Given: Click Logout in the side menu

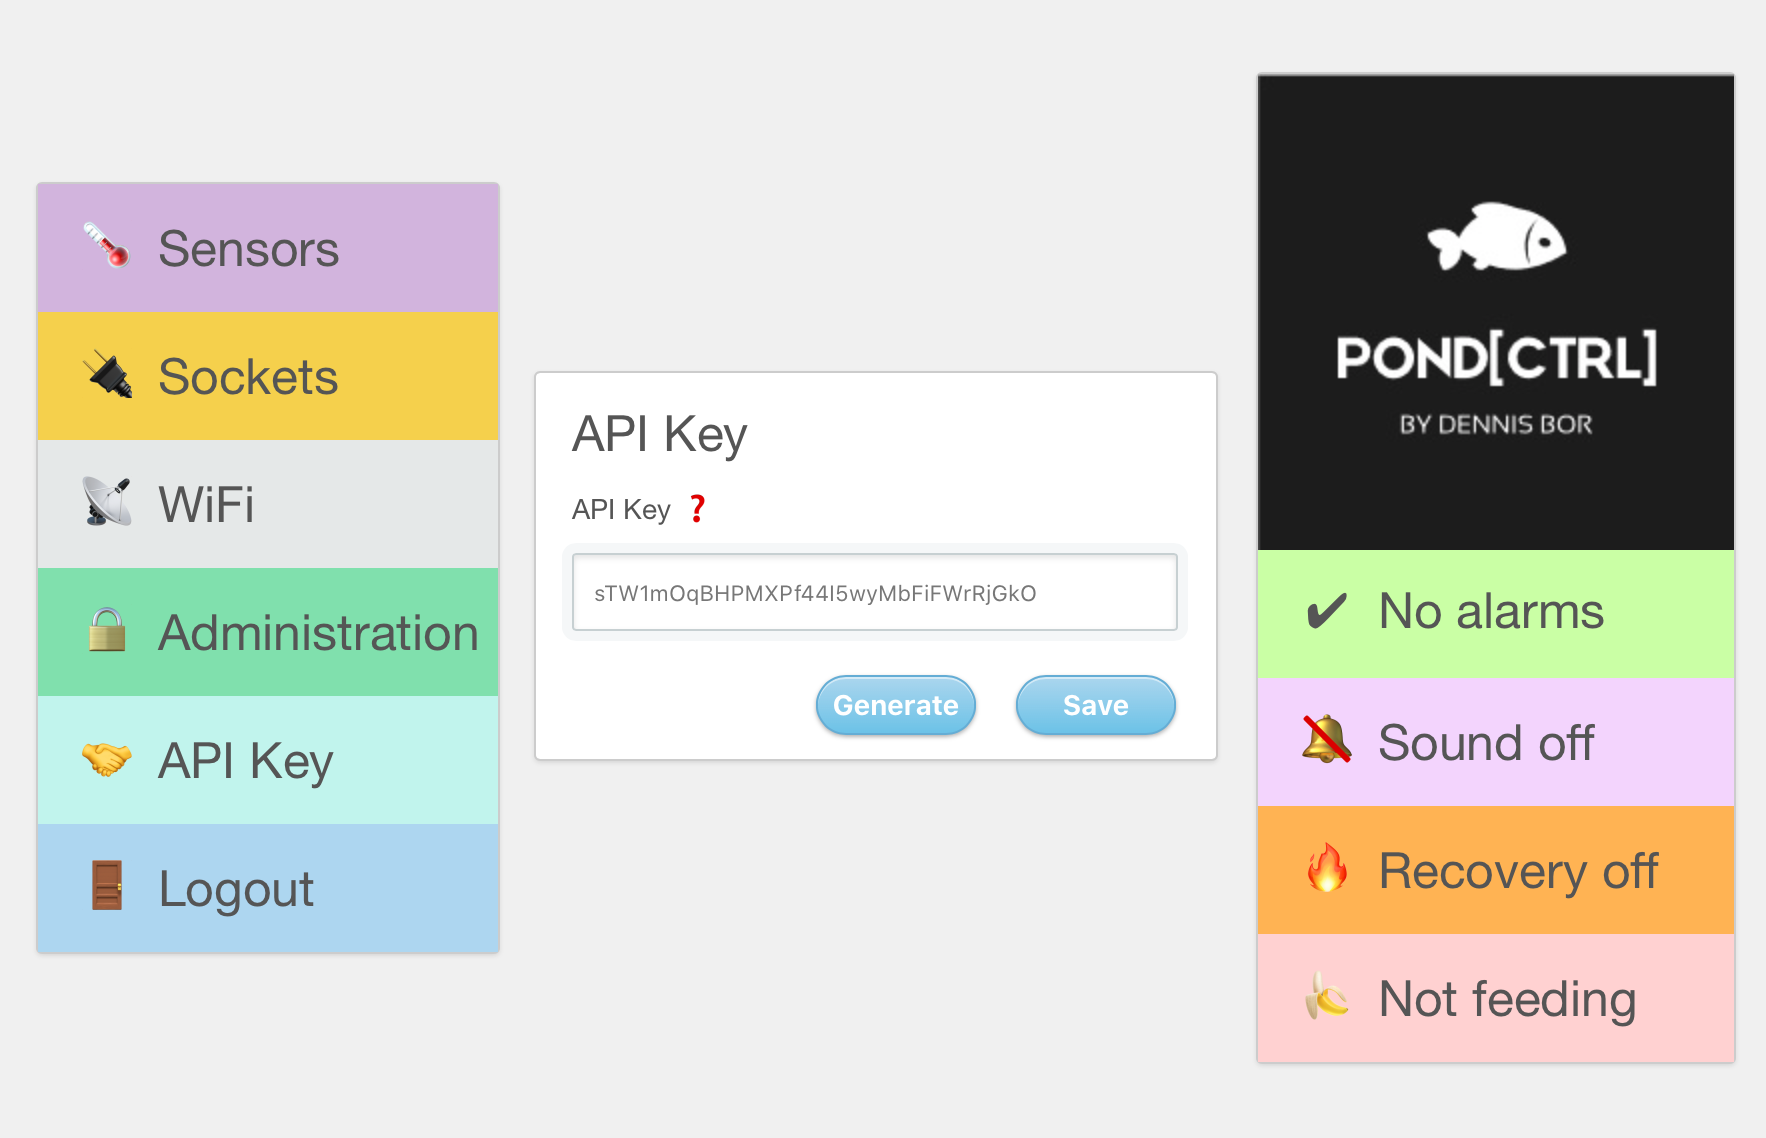Looking at the screenshot, I should pyautogui.click(x=268, y=888).
